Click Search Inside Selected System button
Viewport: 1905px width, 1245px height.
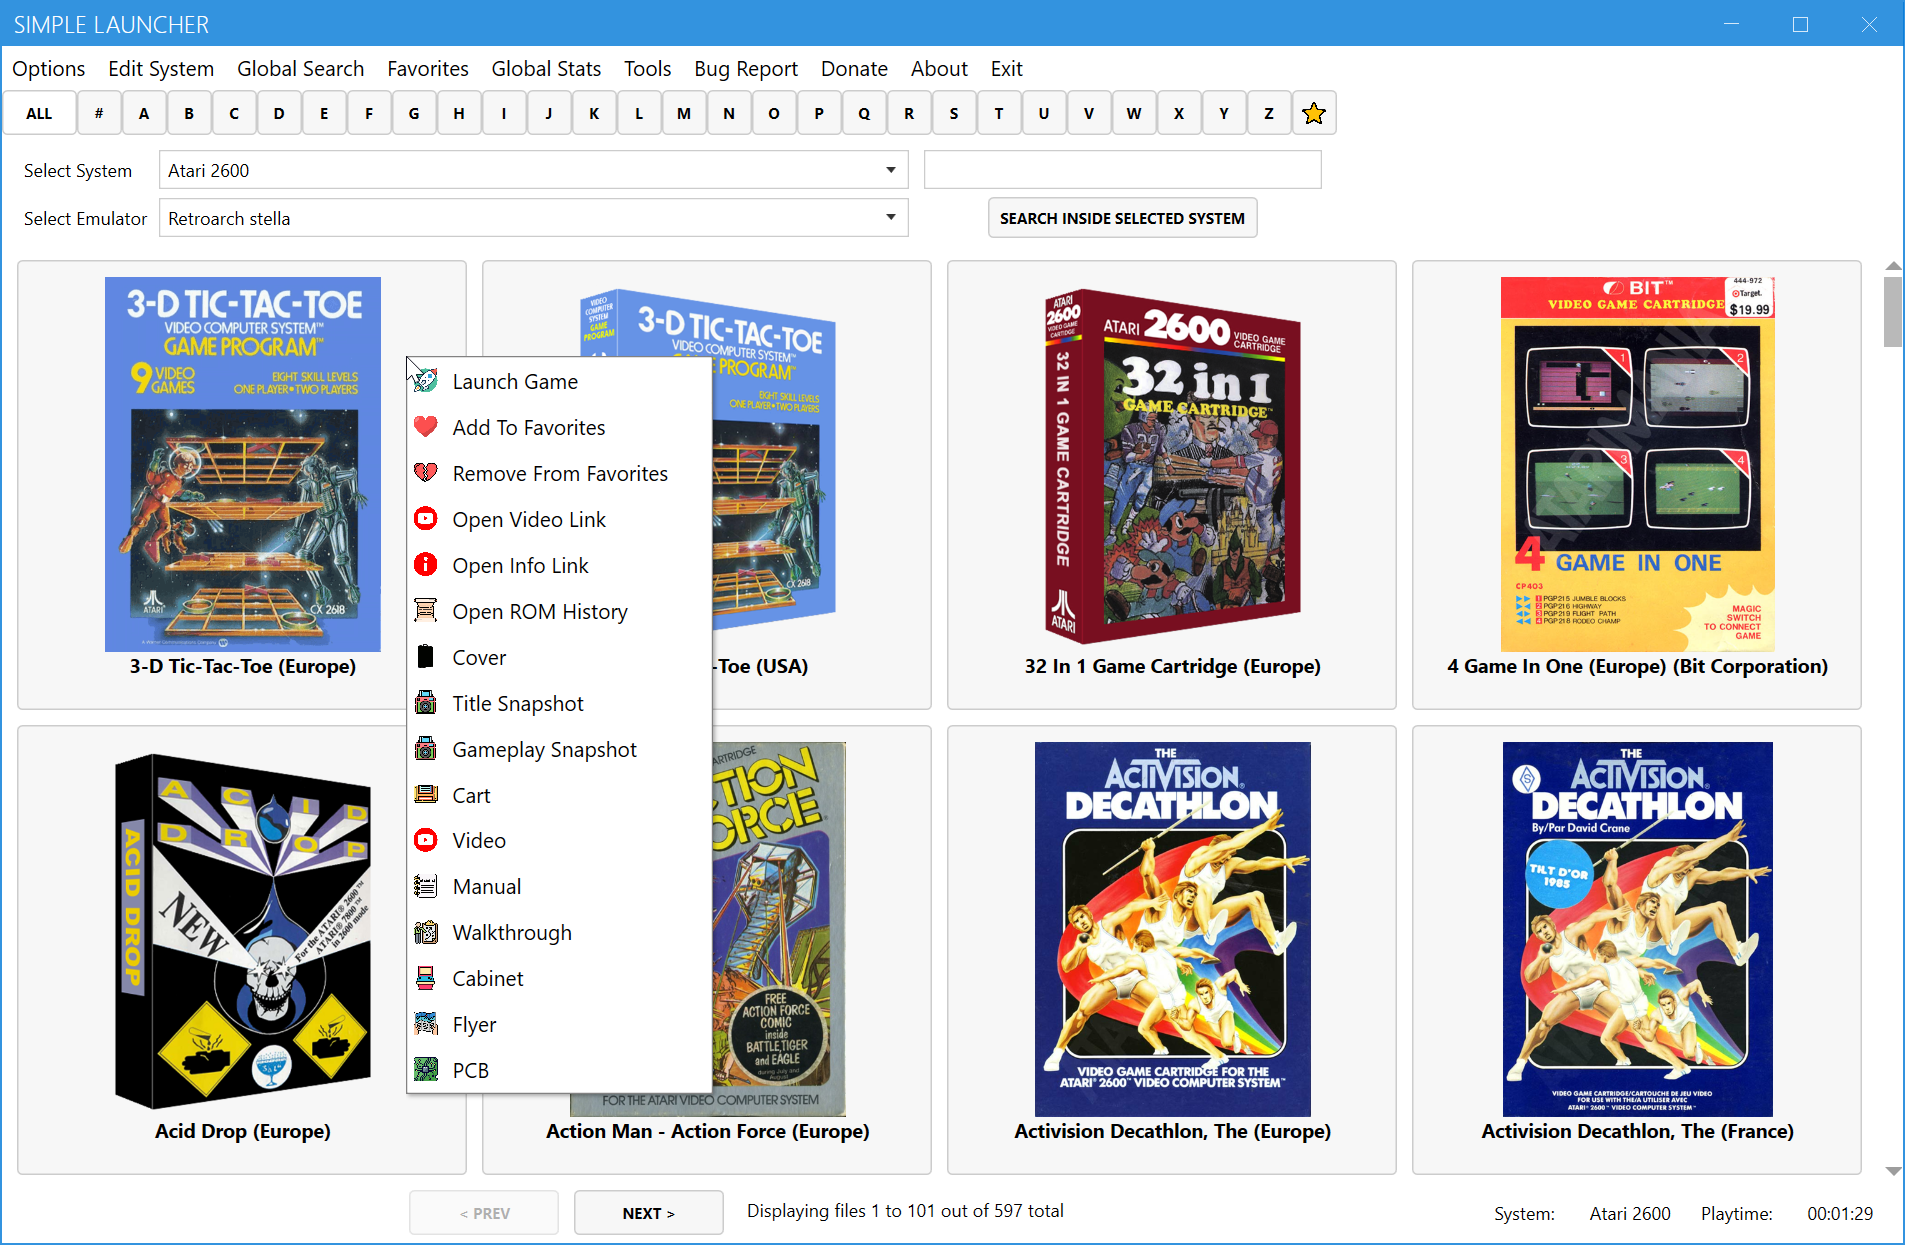point(1122,218)
